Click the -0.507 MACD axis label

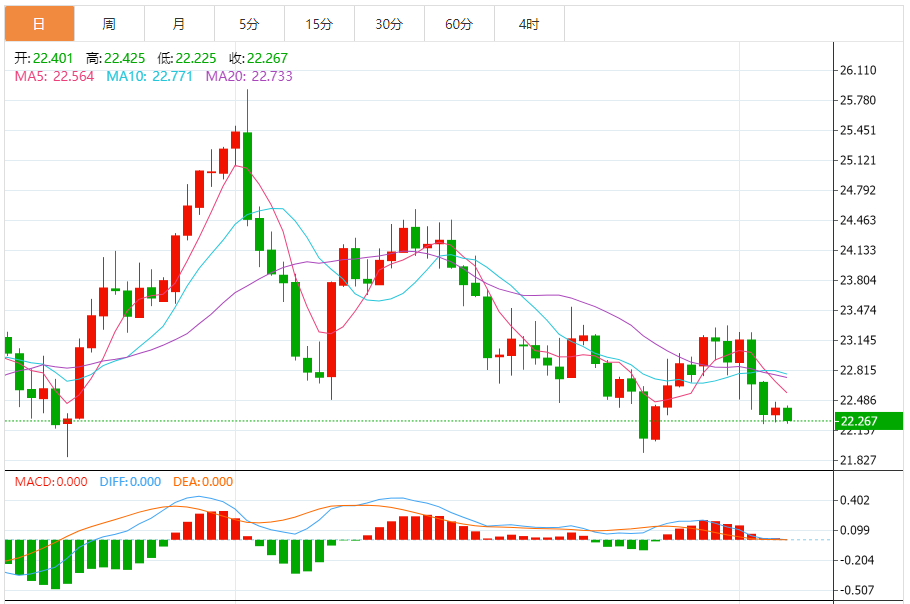click(855, 590)
